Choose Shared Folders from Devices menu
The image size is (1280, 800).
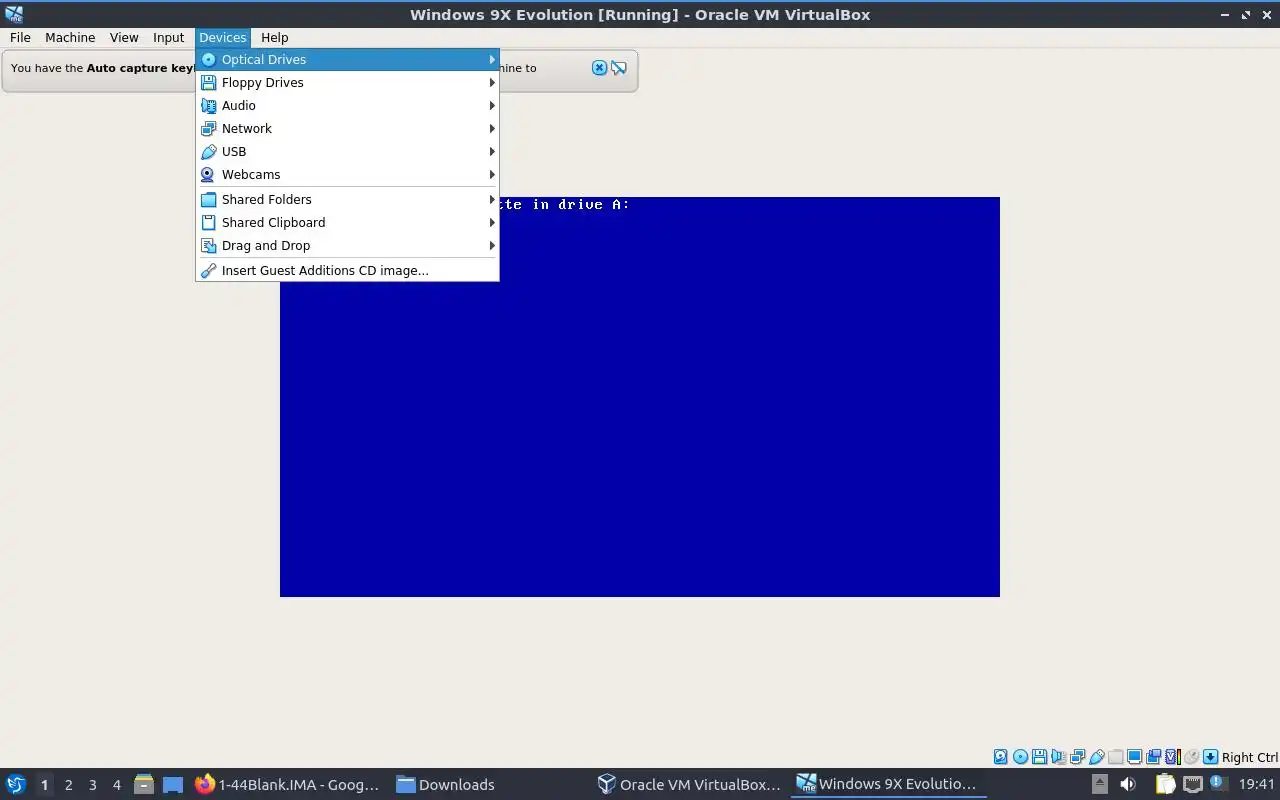tap(347, 200)
